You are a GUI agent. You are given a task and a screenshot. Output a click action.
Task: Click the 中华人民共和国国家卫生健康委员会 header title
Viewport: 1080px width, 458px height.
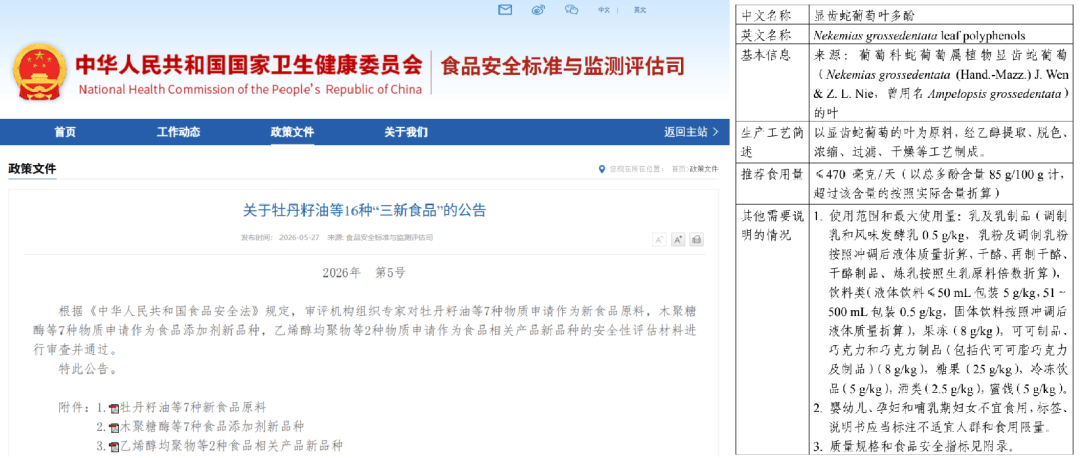click(249, 64)
